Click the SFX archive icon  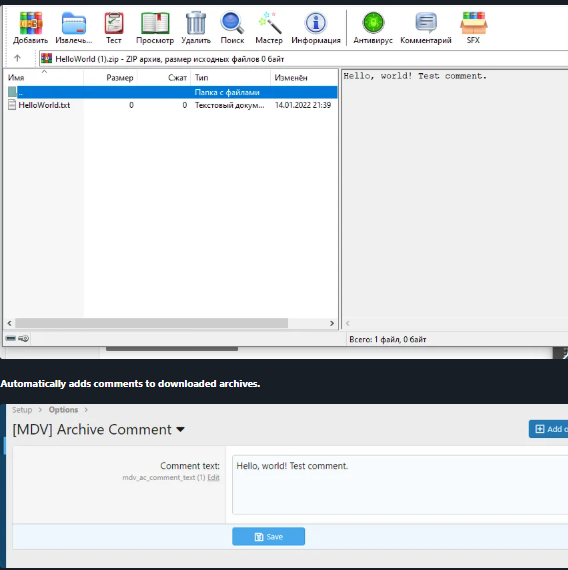473,23
